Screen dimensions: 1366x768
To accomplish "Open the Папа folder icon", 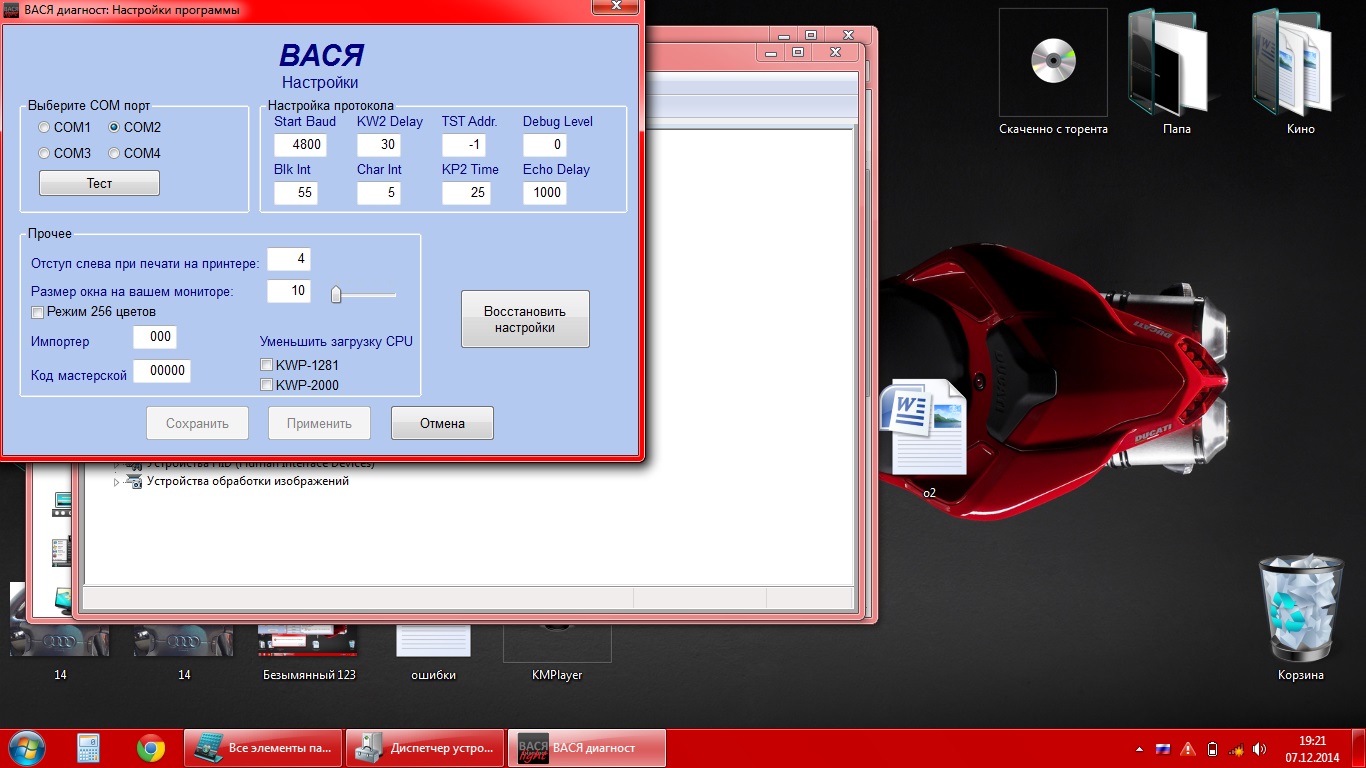I will tap(1176, 64).
